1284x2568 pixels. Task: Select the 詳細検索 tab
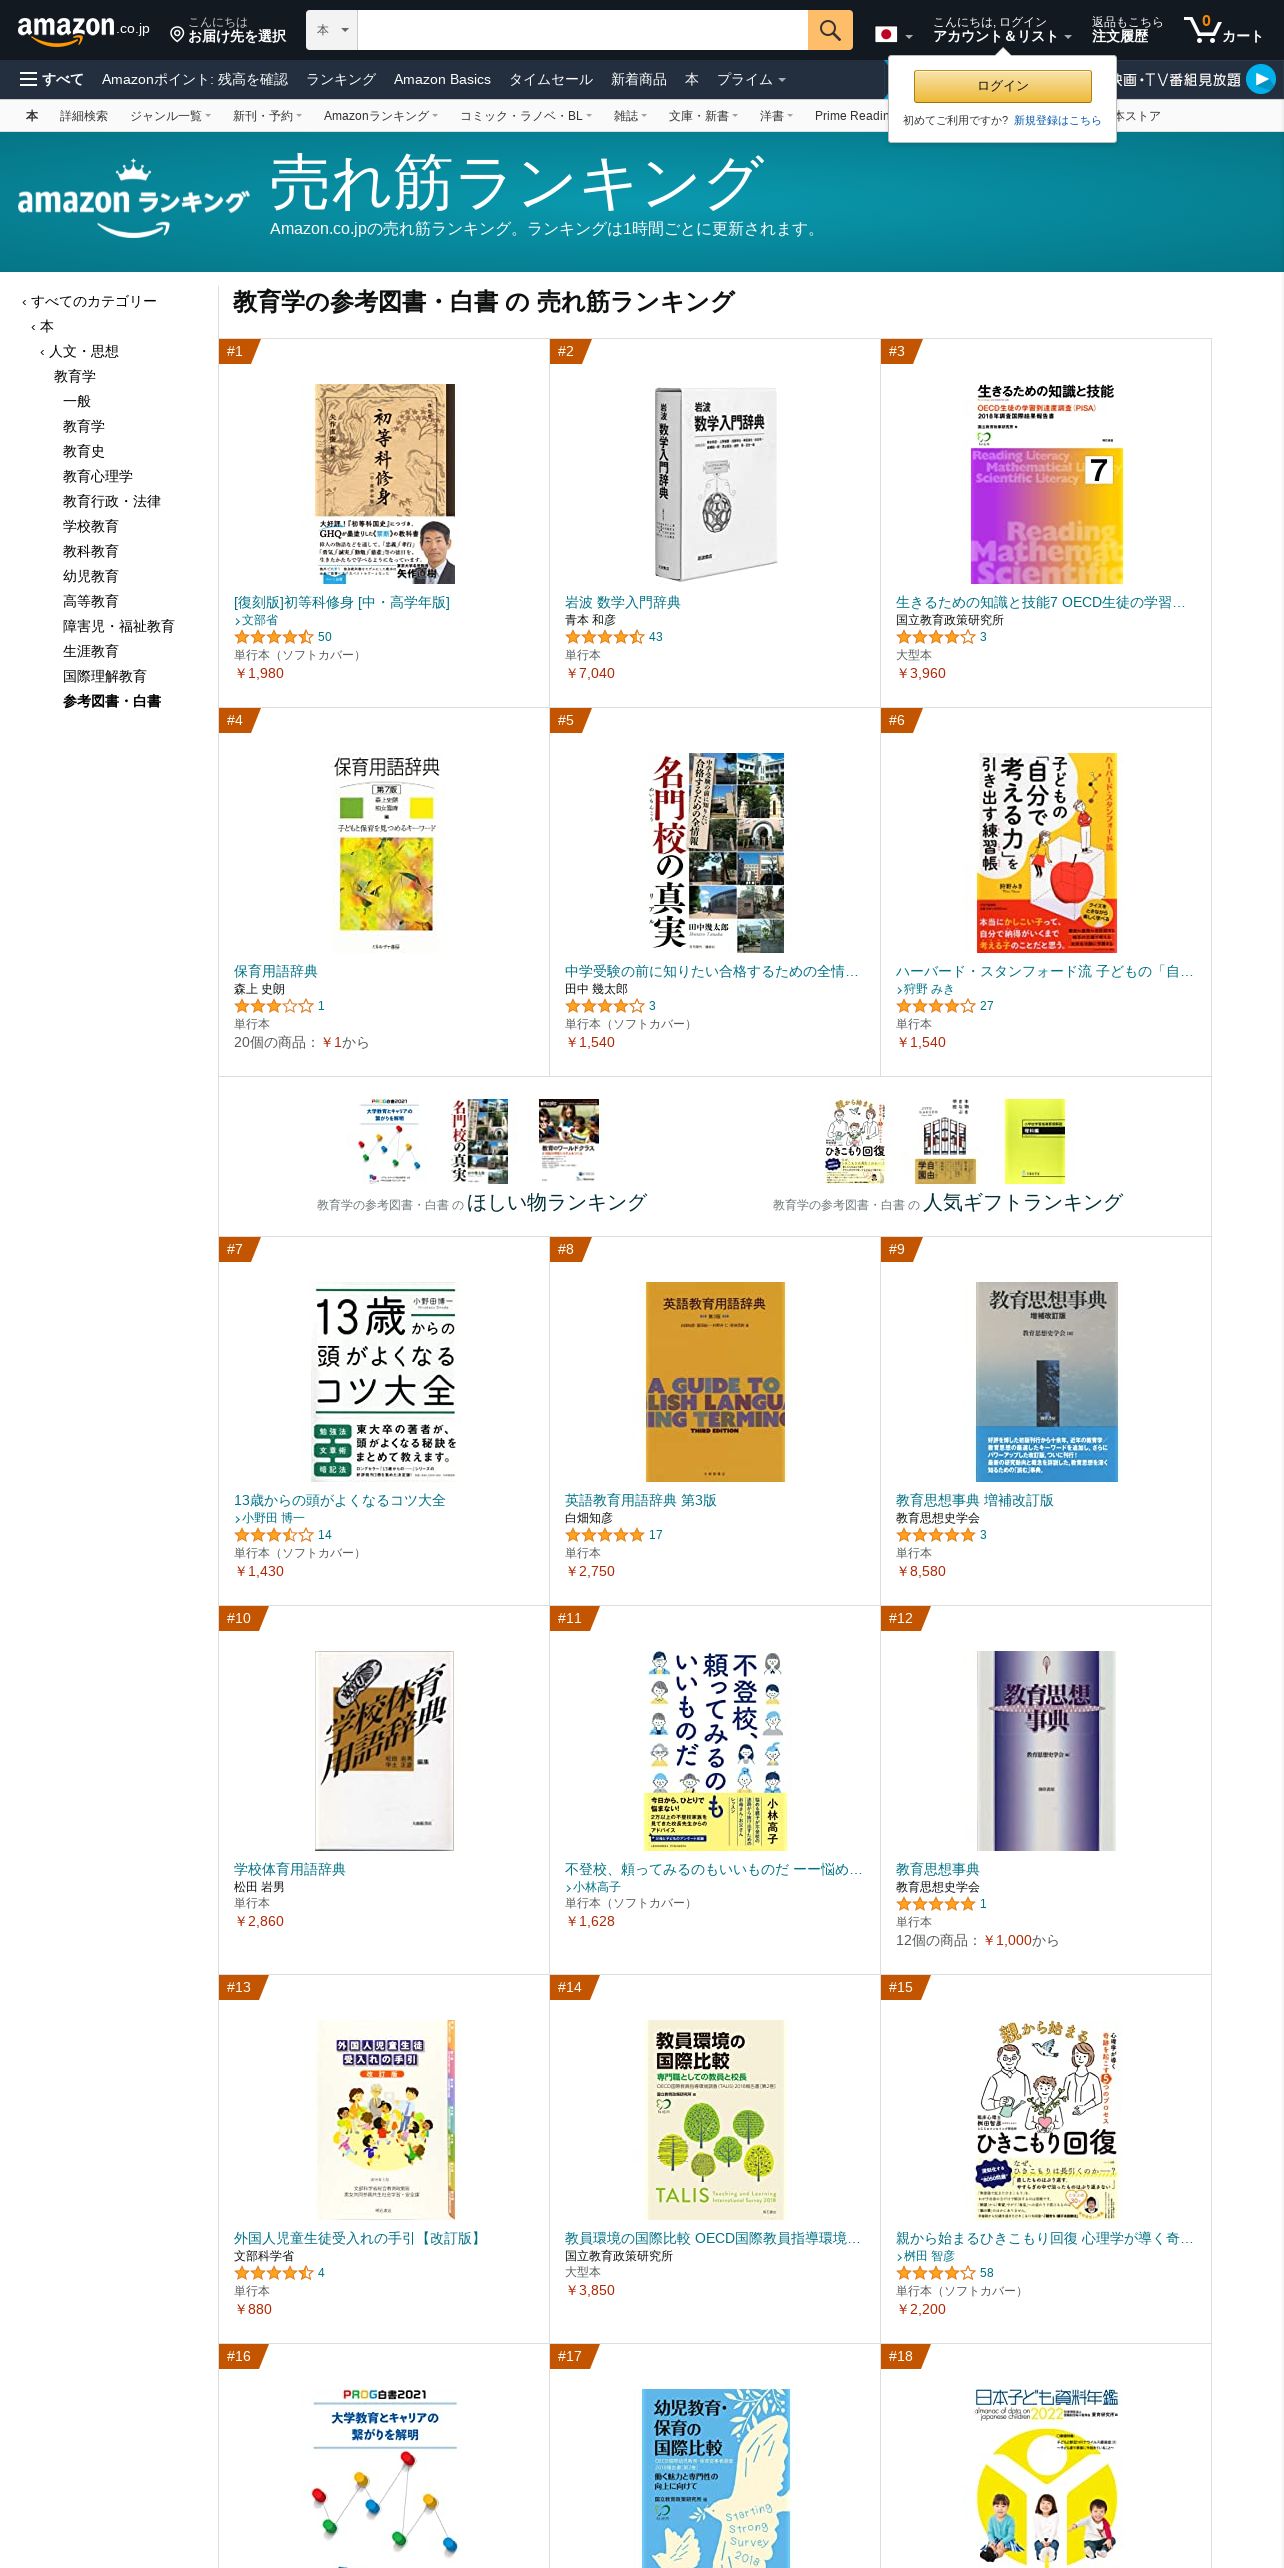[84, 116]
